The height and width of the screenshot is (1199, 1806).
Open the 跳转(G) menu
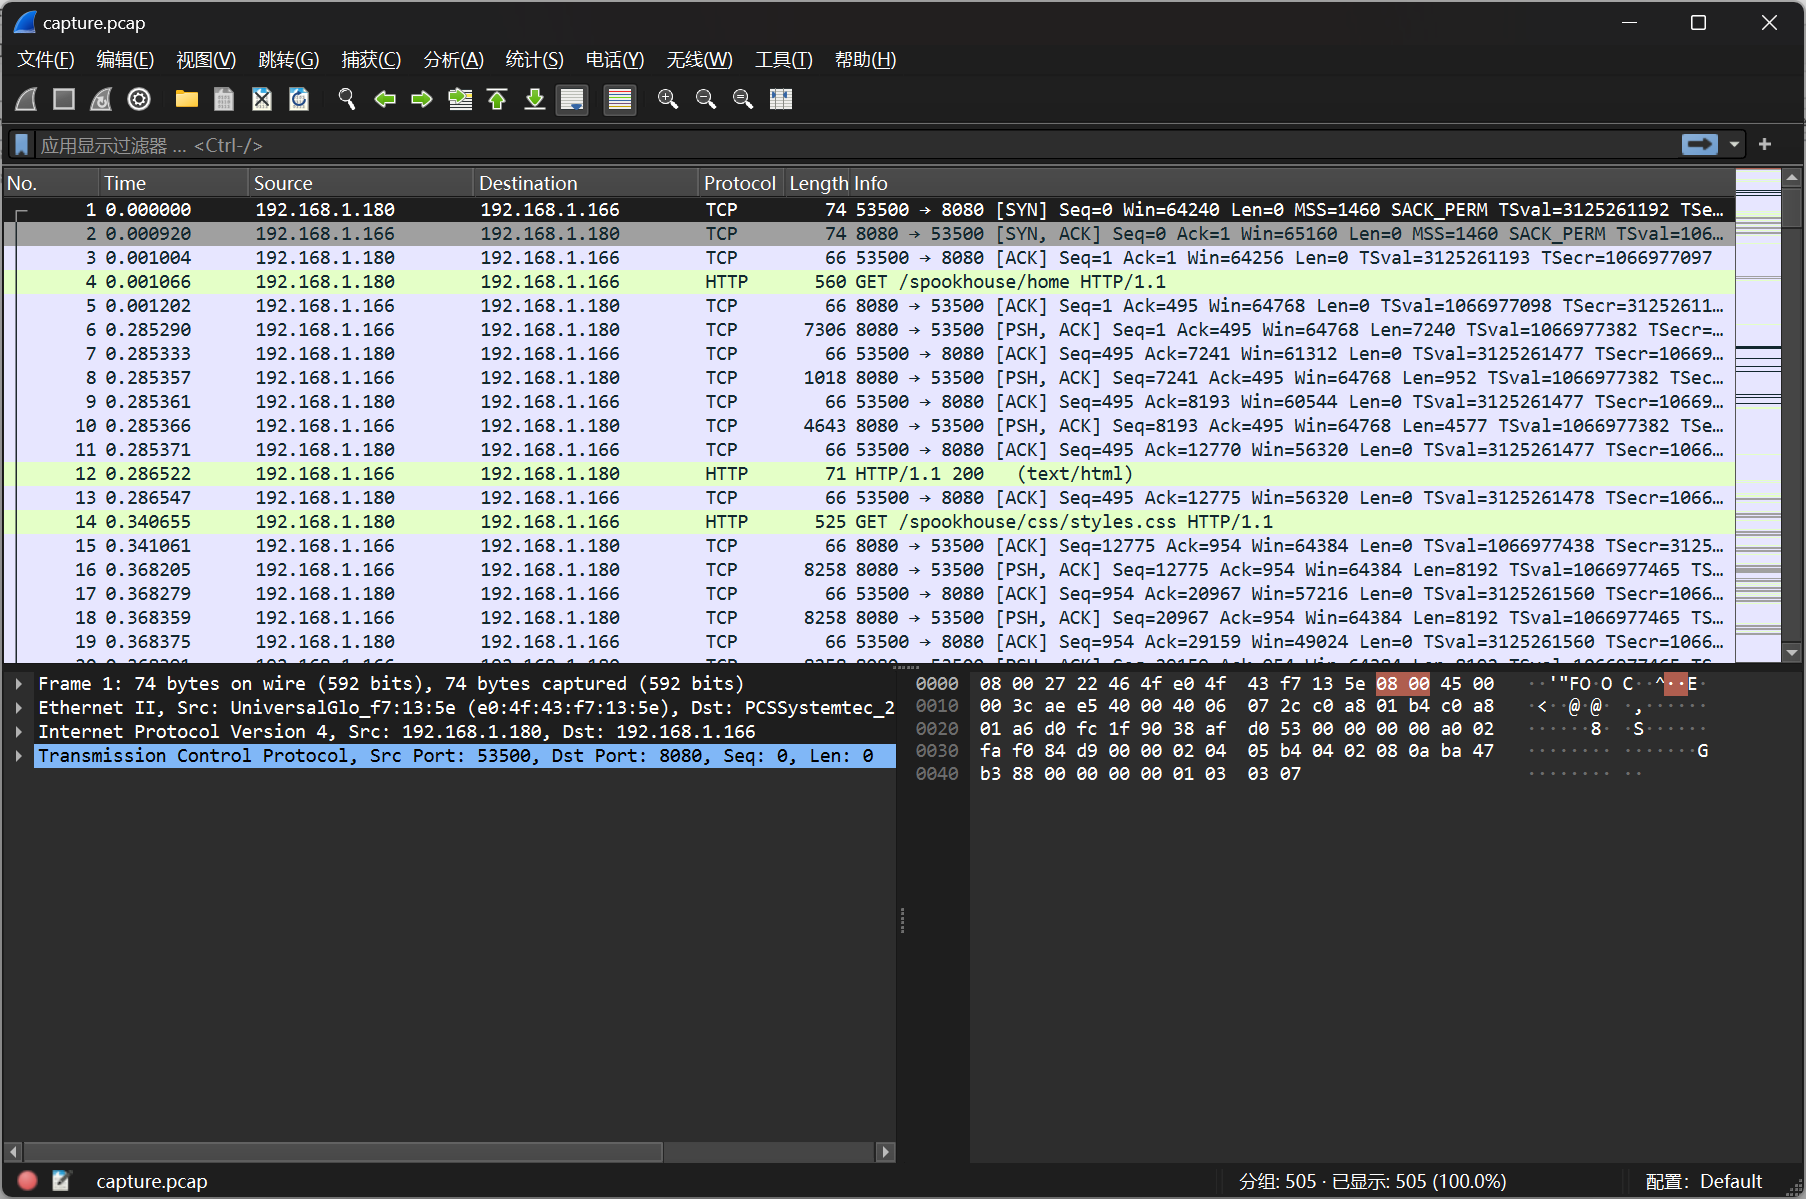tap(288, 60)
